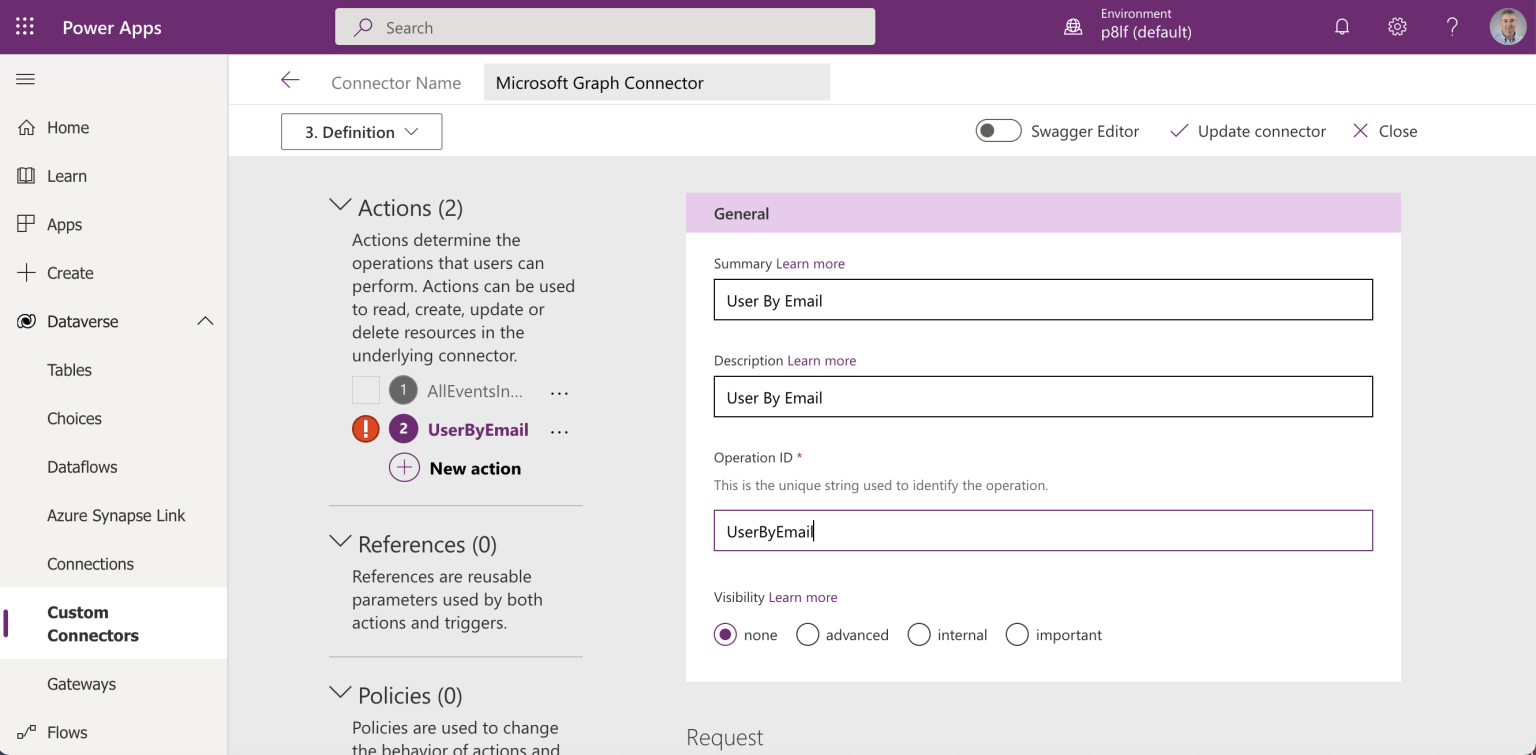Click the red error icon next to UserByEmail
This screenshot has width=1536, height=755.
point(366,429)
